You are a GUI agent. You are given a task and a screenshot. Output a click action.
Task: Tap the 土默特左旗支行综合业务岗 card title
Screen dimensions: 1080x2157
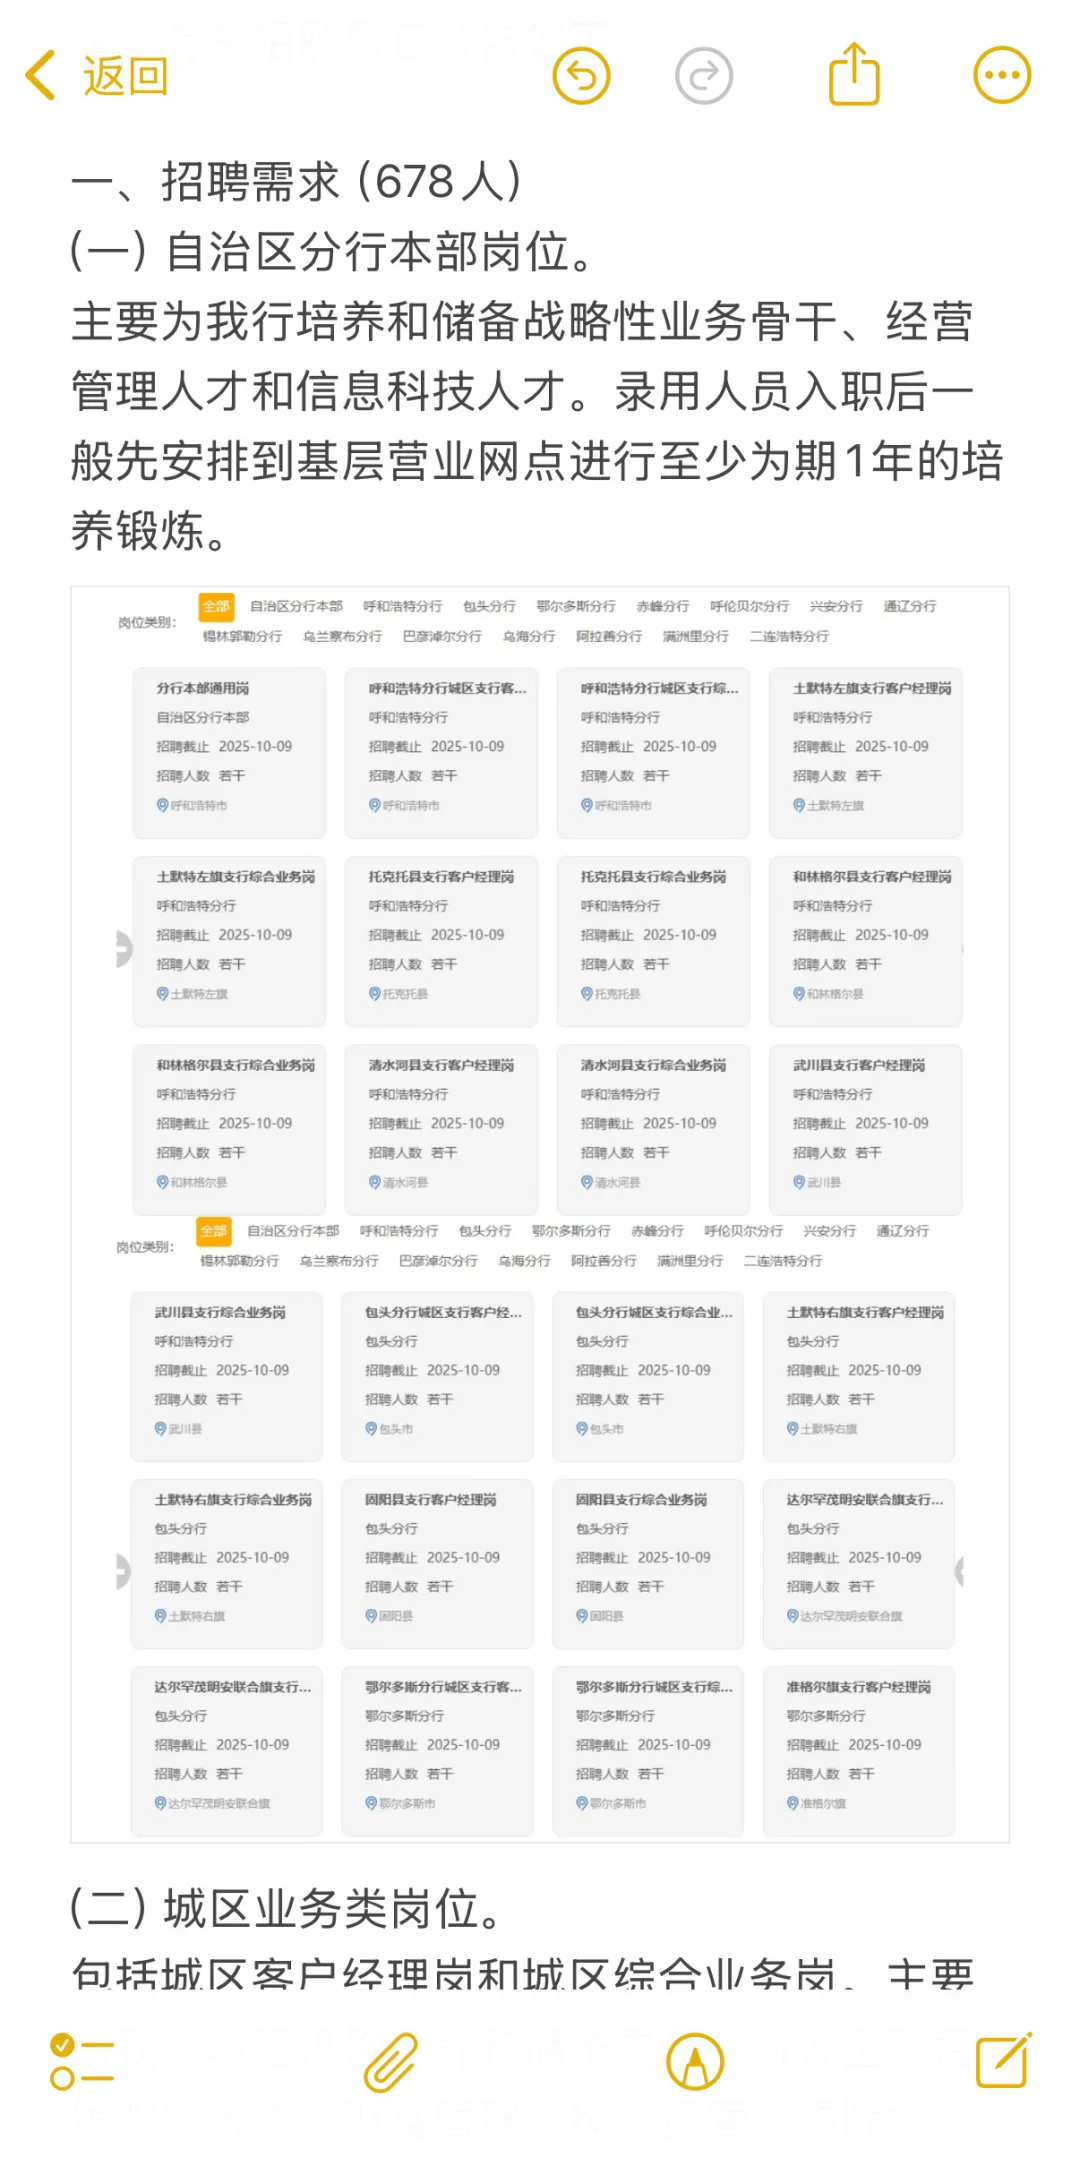[x=235, y=877]
